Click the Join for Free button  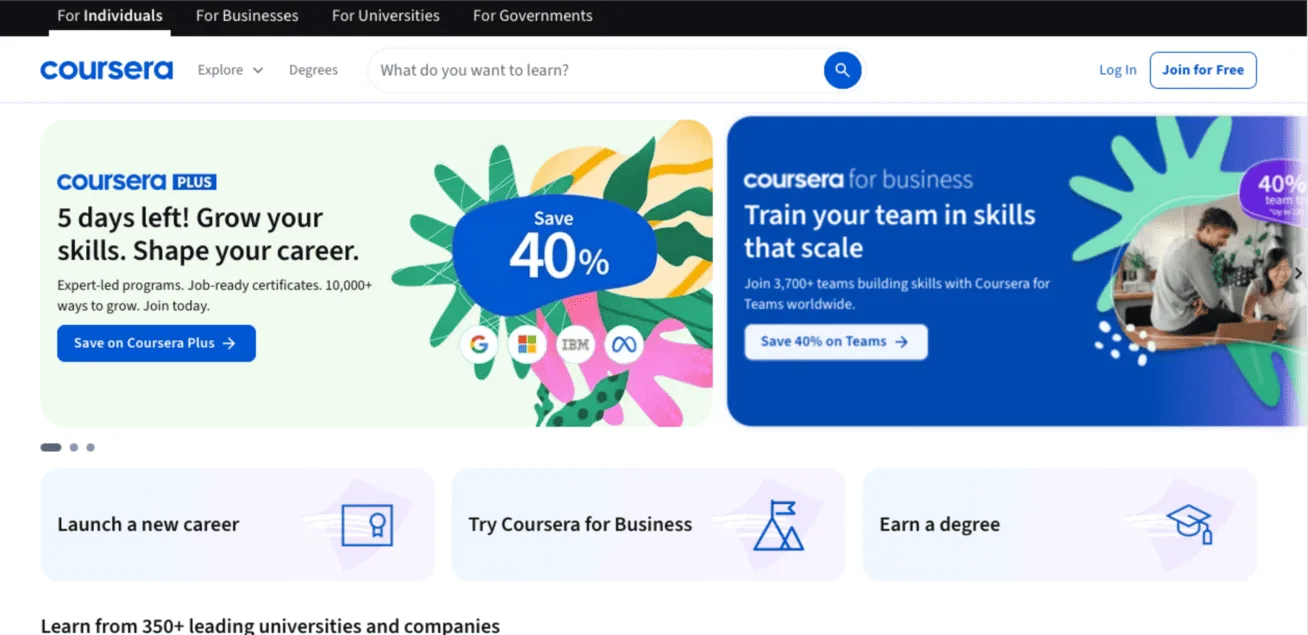coord(1203,70)
